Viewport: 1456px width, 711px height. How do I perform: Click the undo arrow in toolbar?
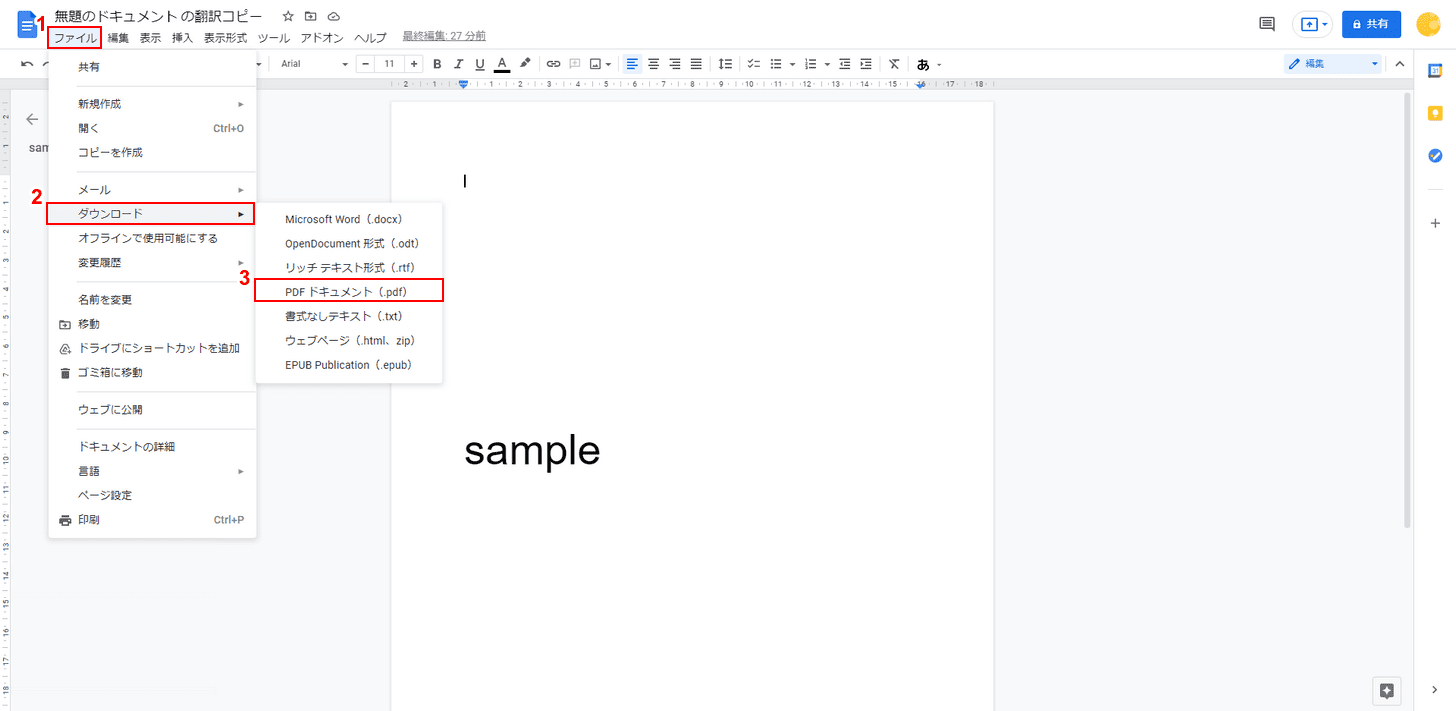27,64
